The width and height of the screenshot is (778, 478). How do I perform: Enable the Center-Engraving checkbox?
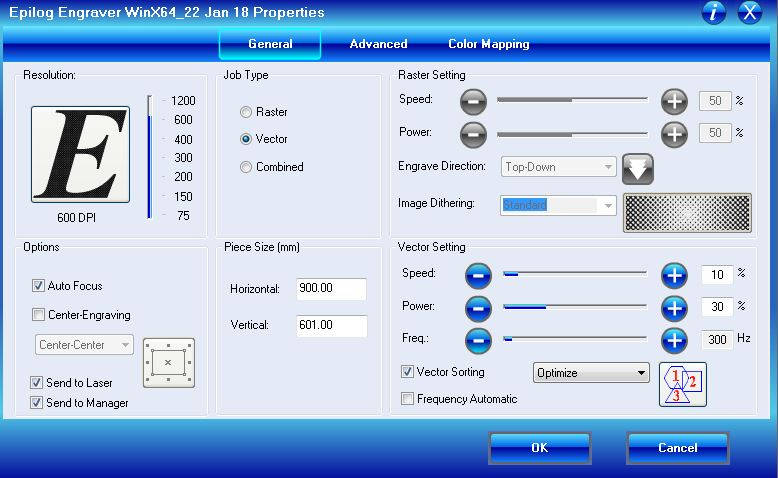[38, 314]
